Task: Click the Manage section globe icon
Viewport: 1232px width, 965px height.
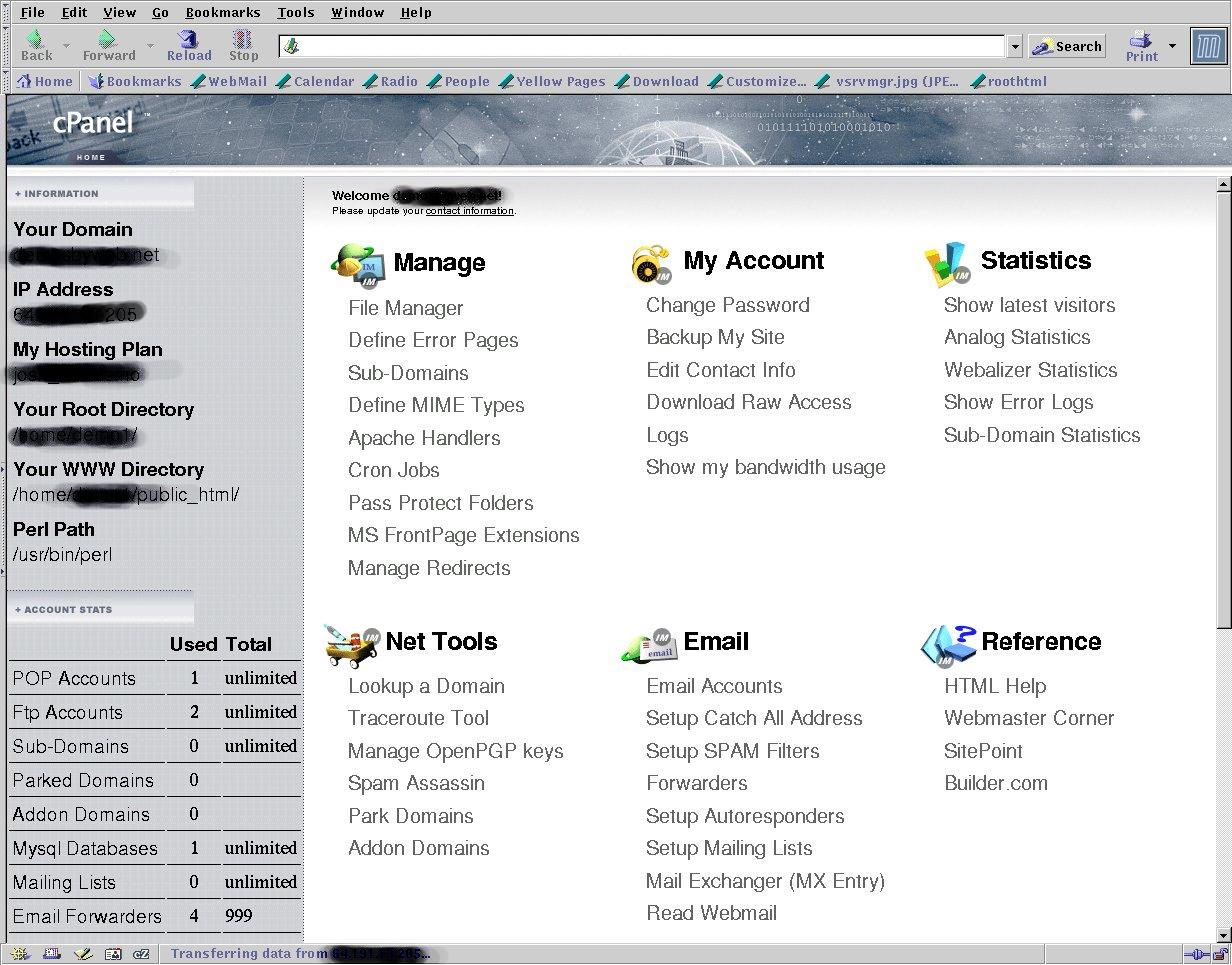Action: pos(357,264)
